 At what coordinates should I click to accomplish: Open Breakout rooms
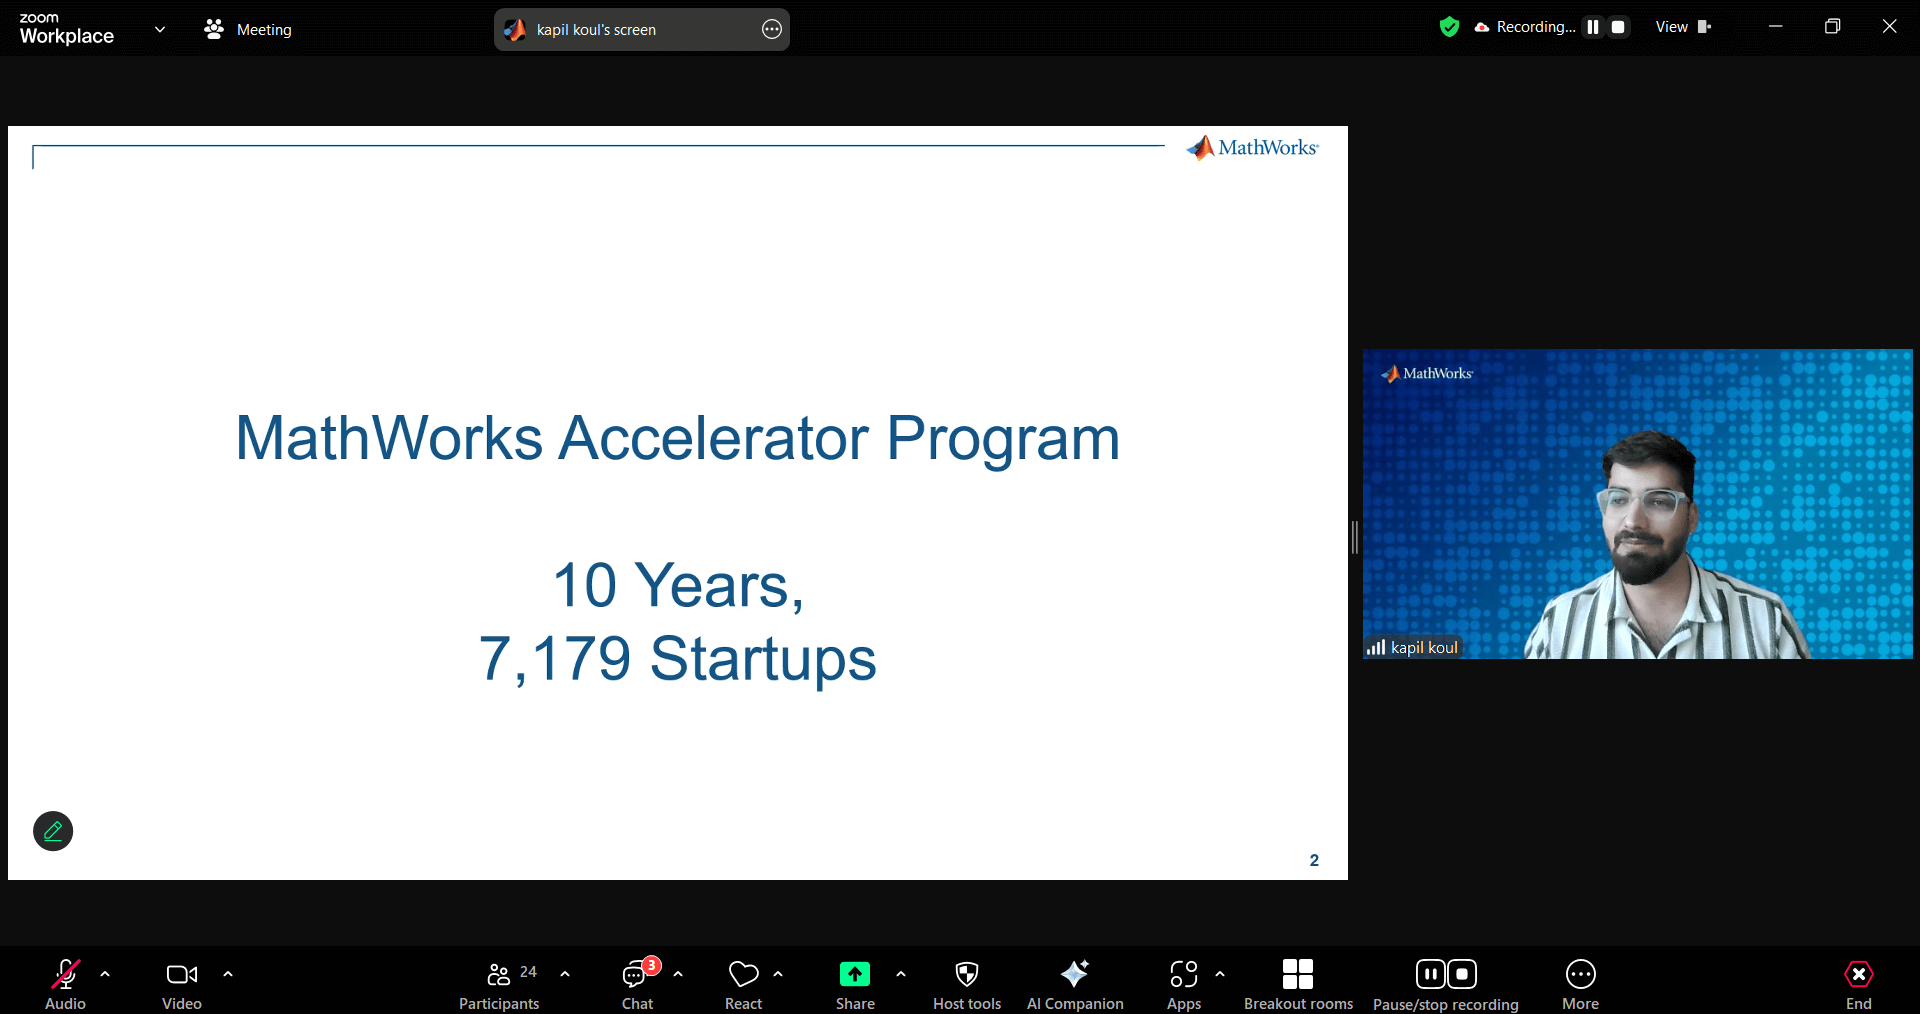[1297, 975]
